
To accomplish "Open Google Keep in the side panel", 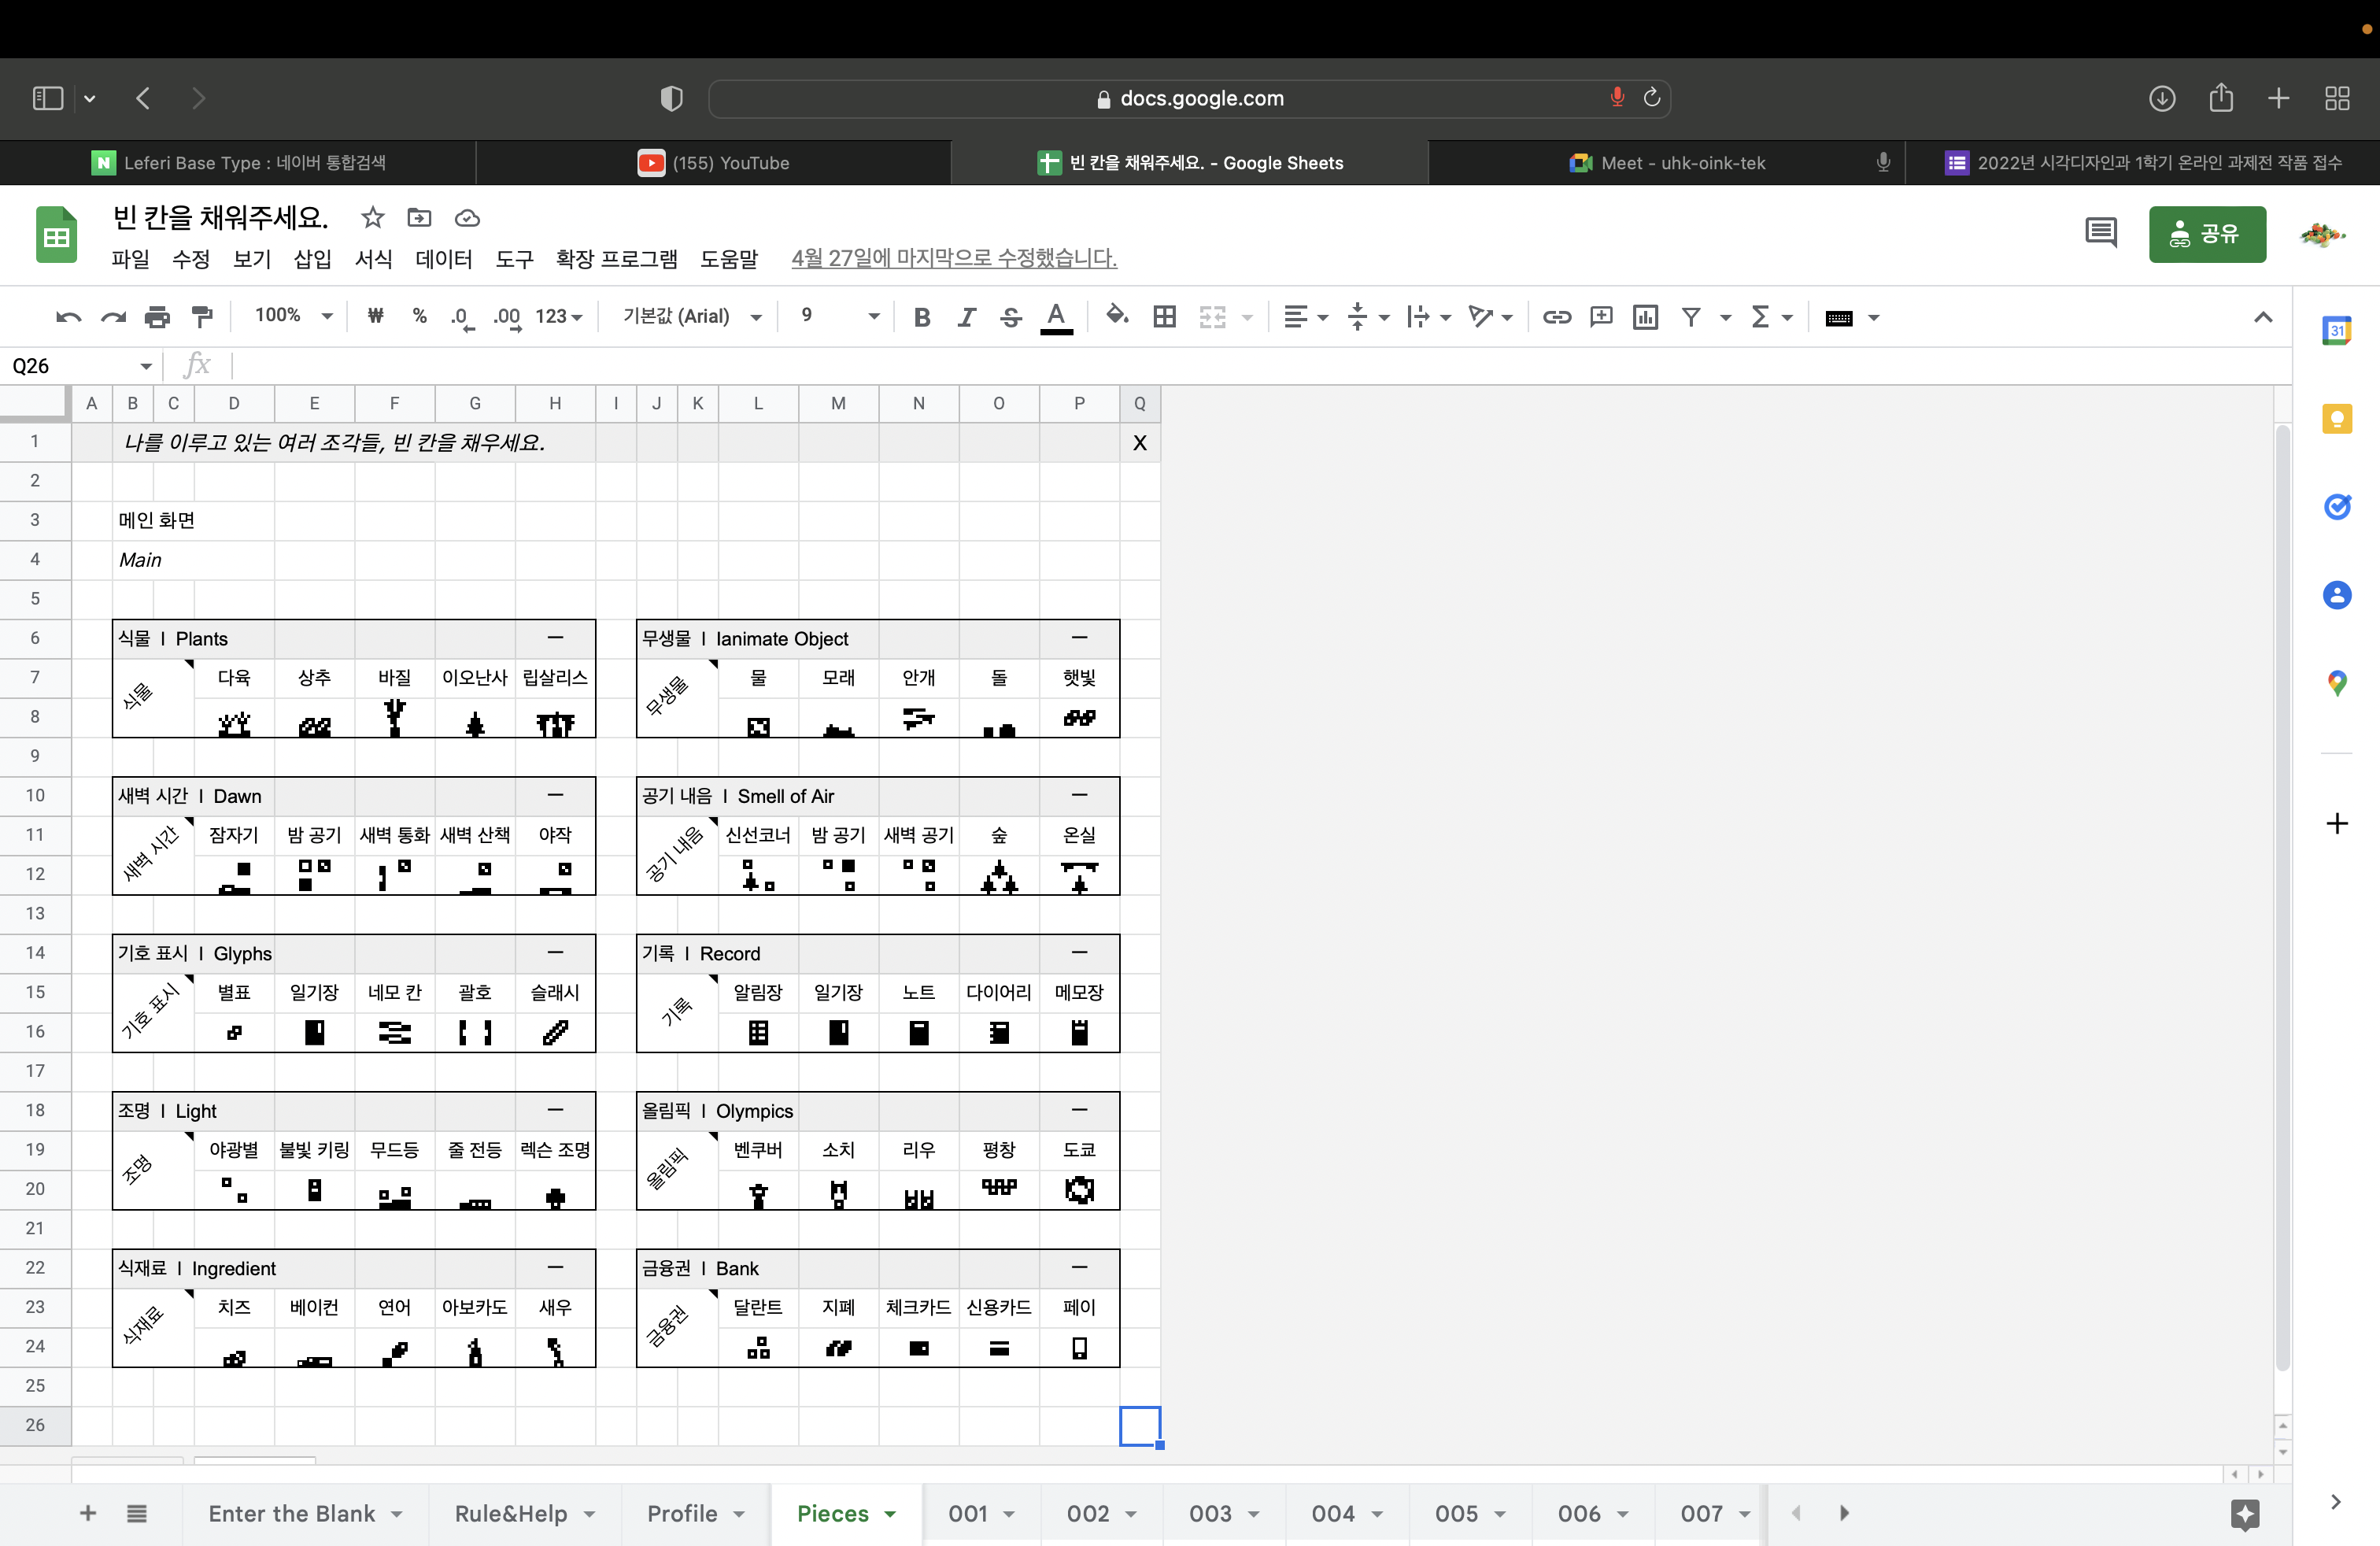I will [x=2336, y=418].
